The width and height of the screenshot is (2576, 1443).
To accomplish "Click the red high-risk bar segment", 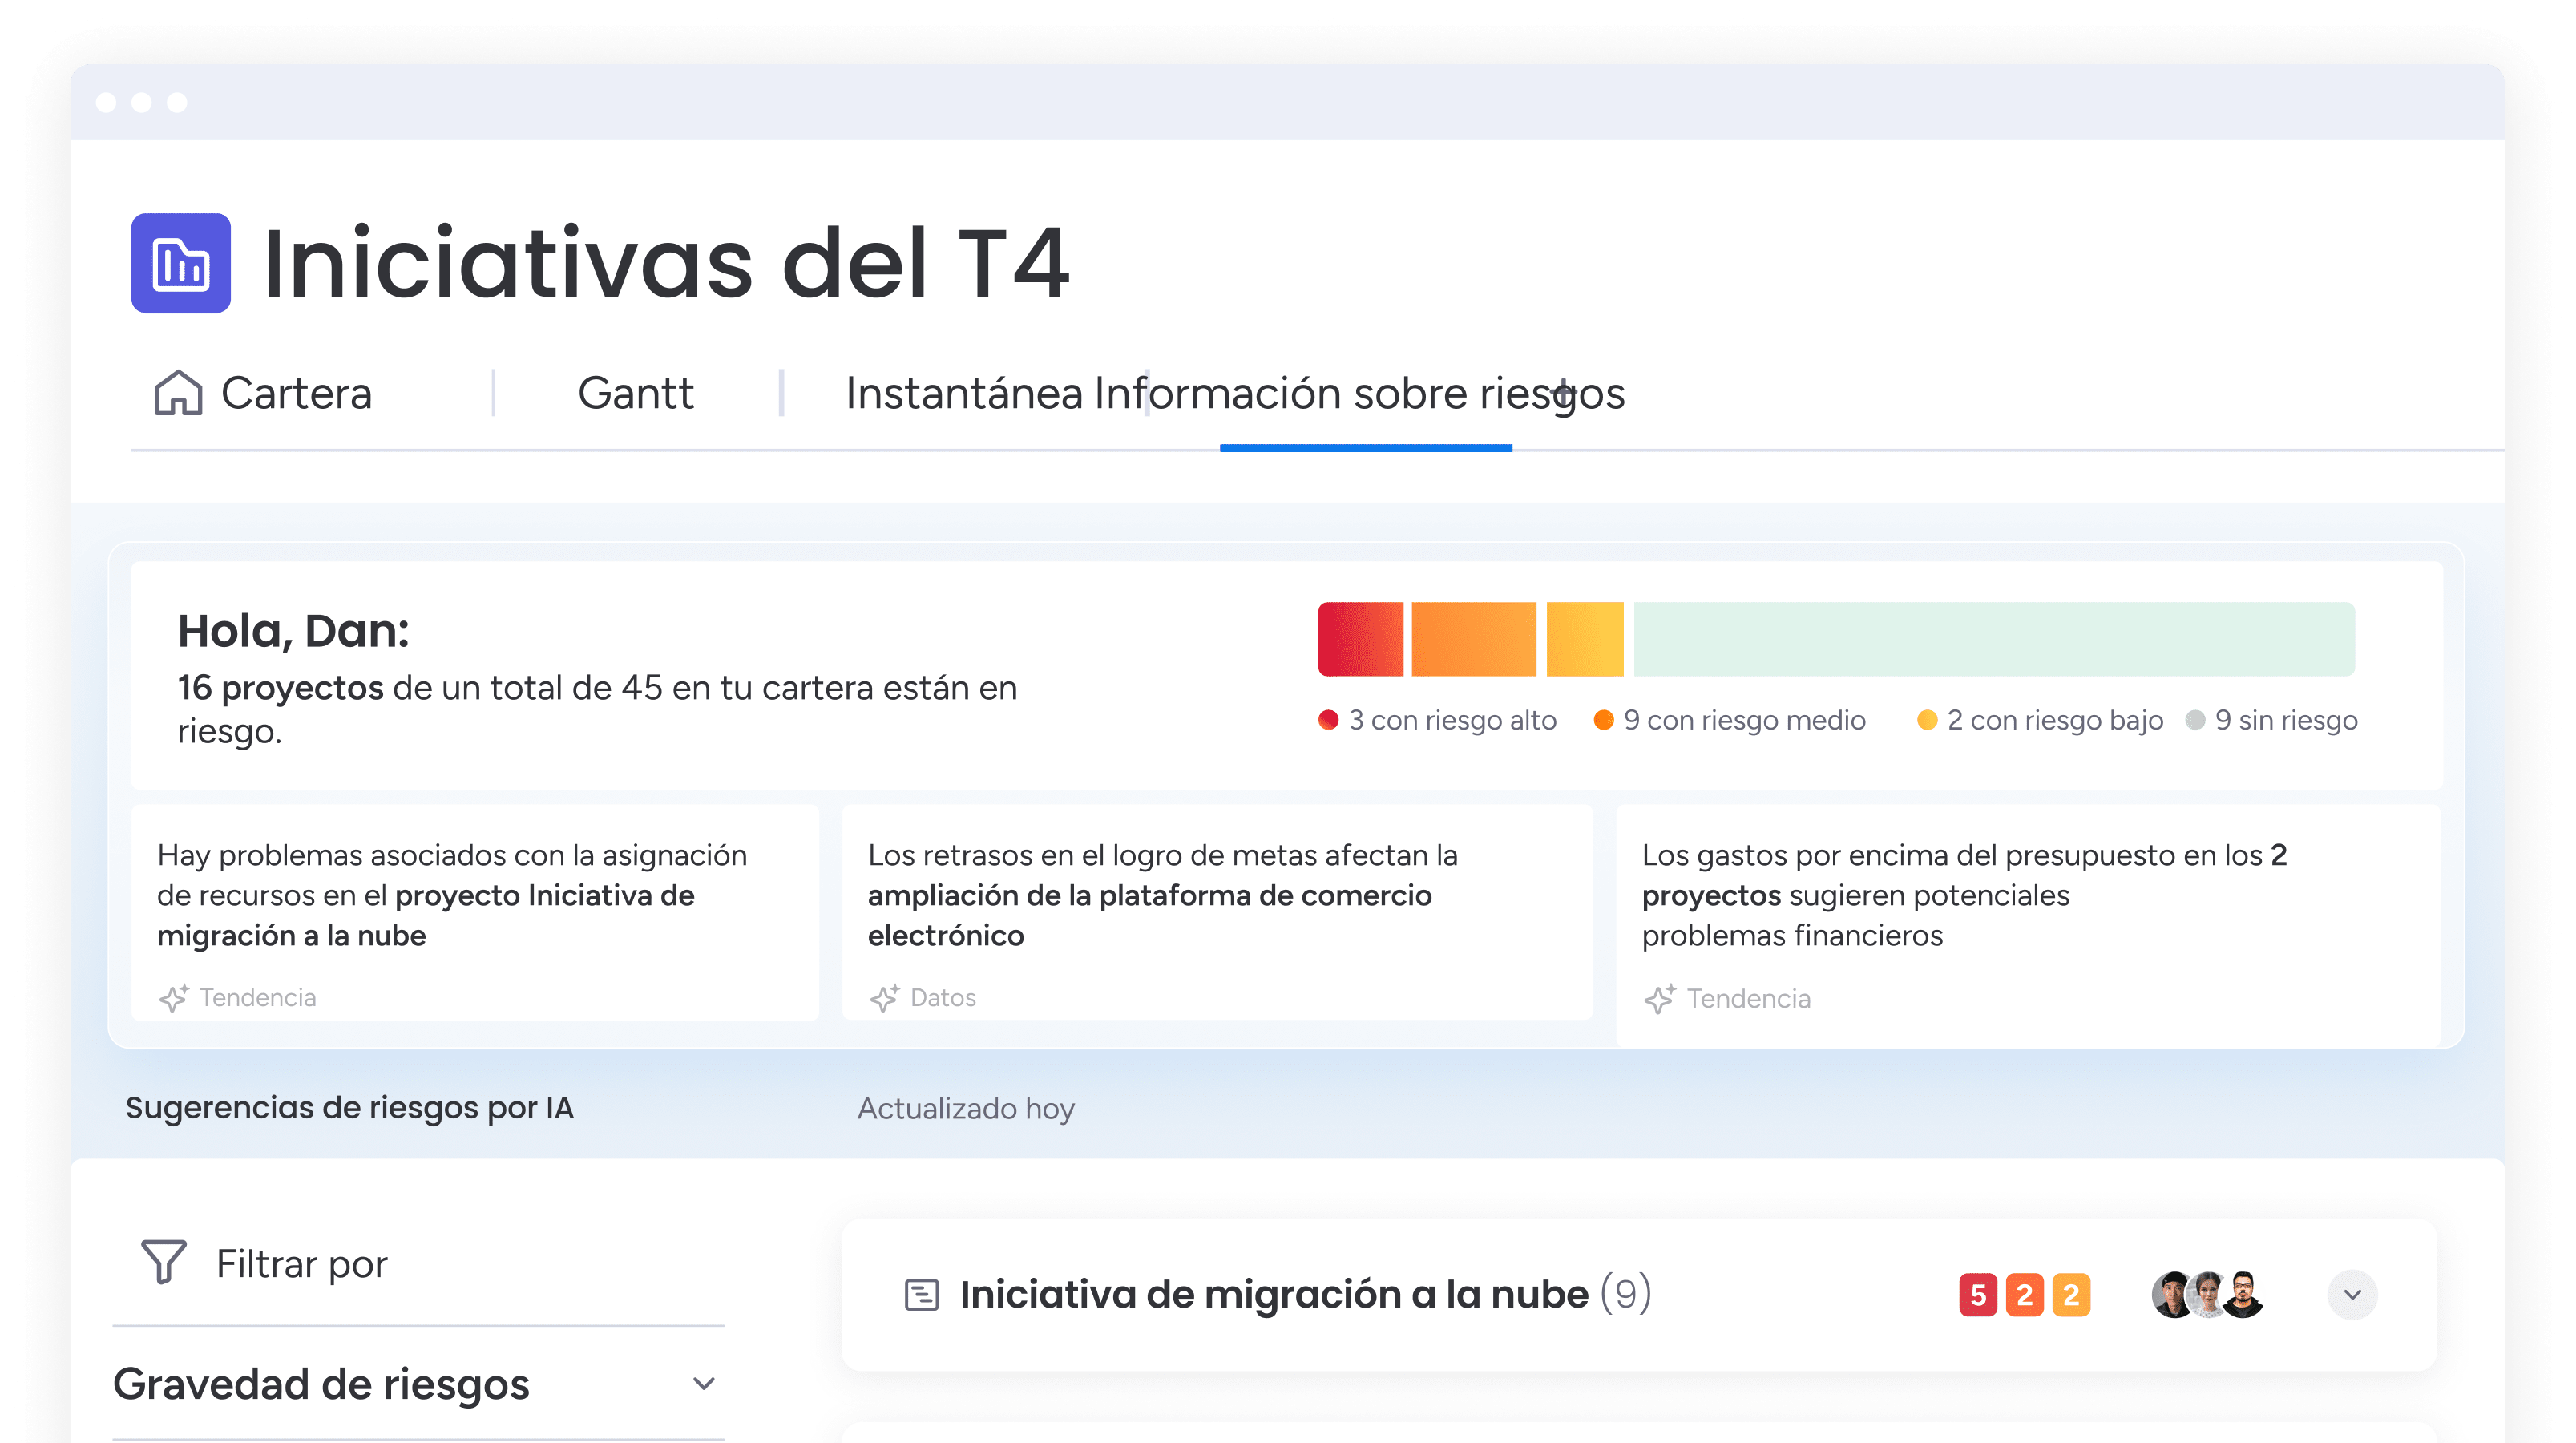I will [1360, 639].
